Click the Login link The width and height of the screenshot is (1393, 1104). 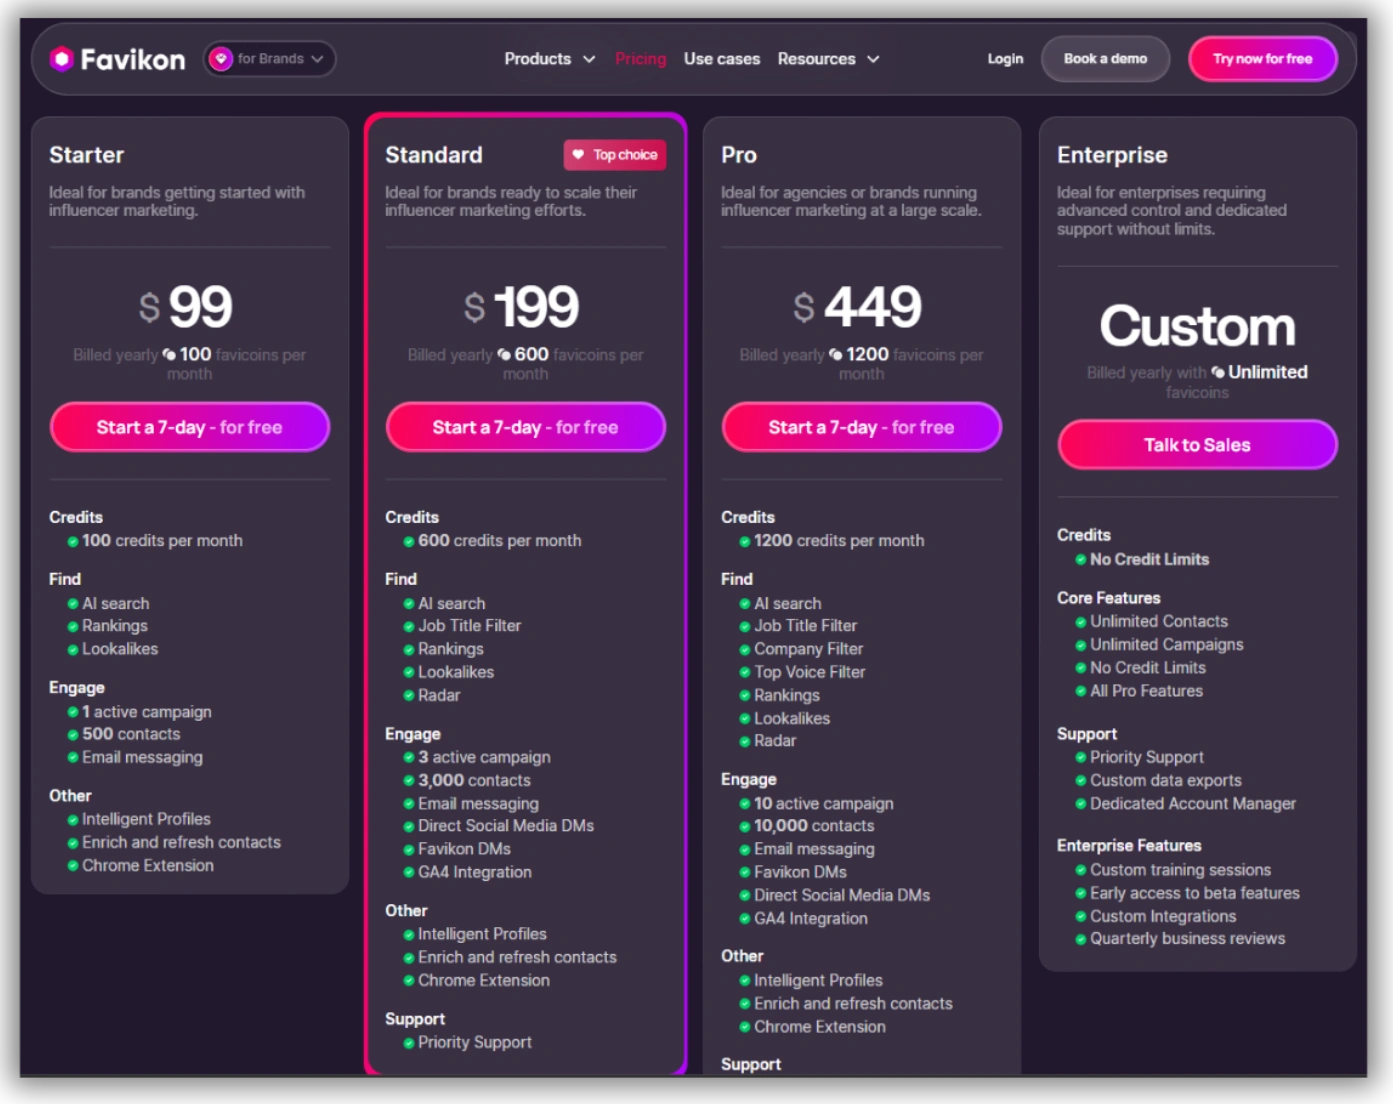[1005, 59]
